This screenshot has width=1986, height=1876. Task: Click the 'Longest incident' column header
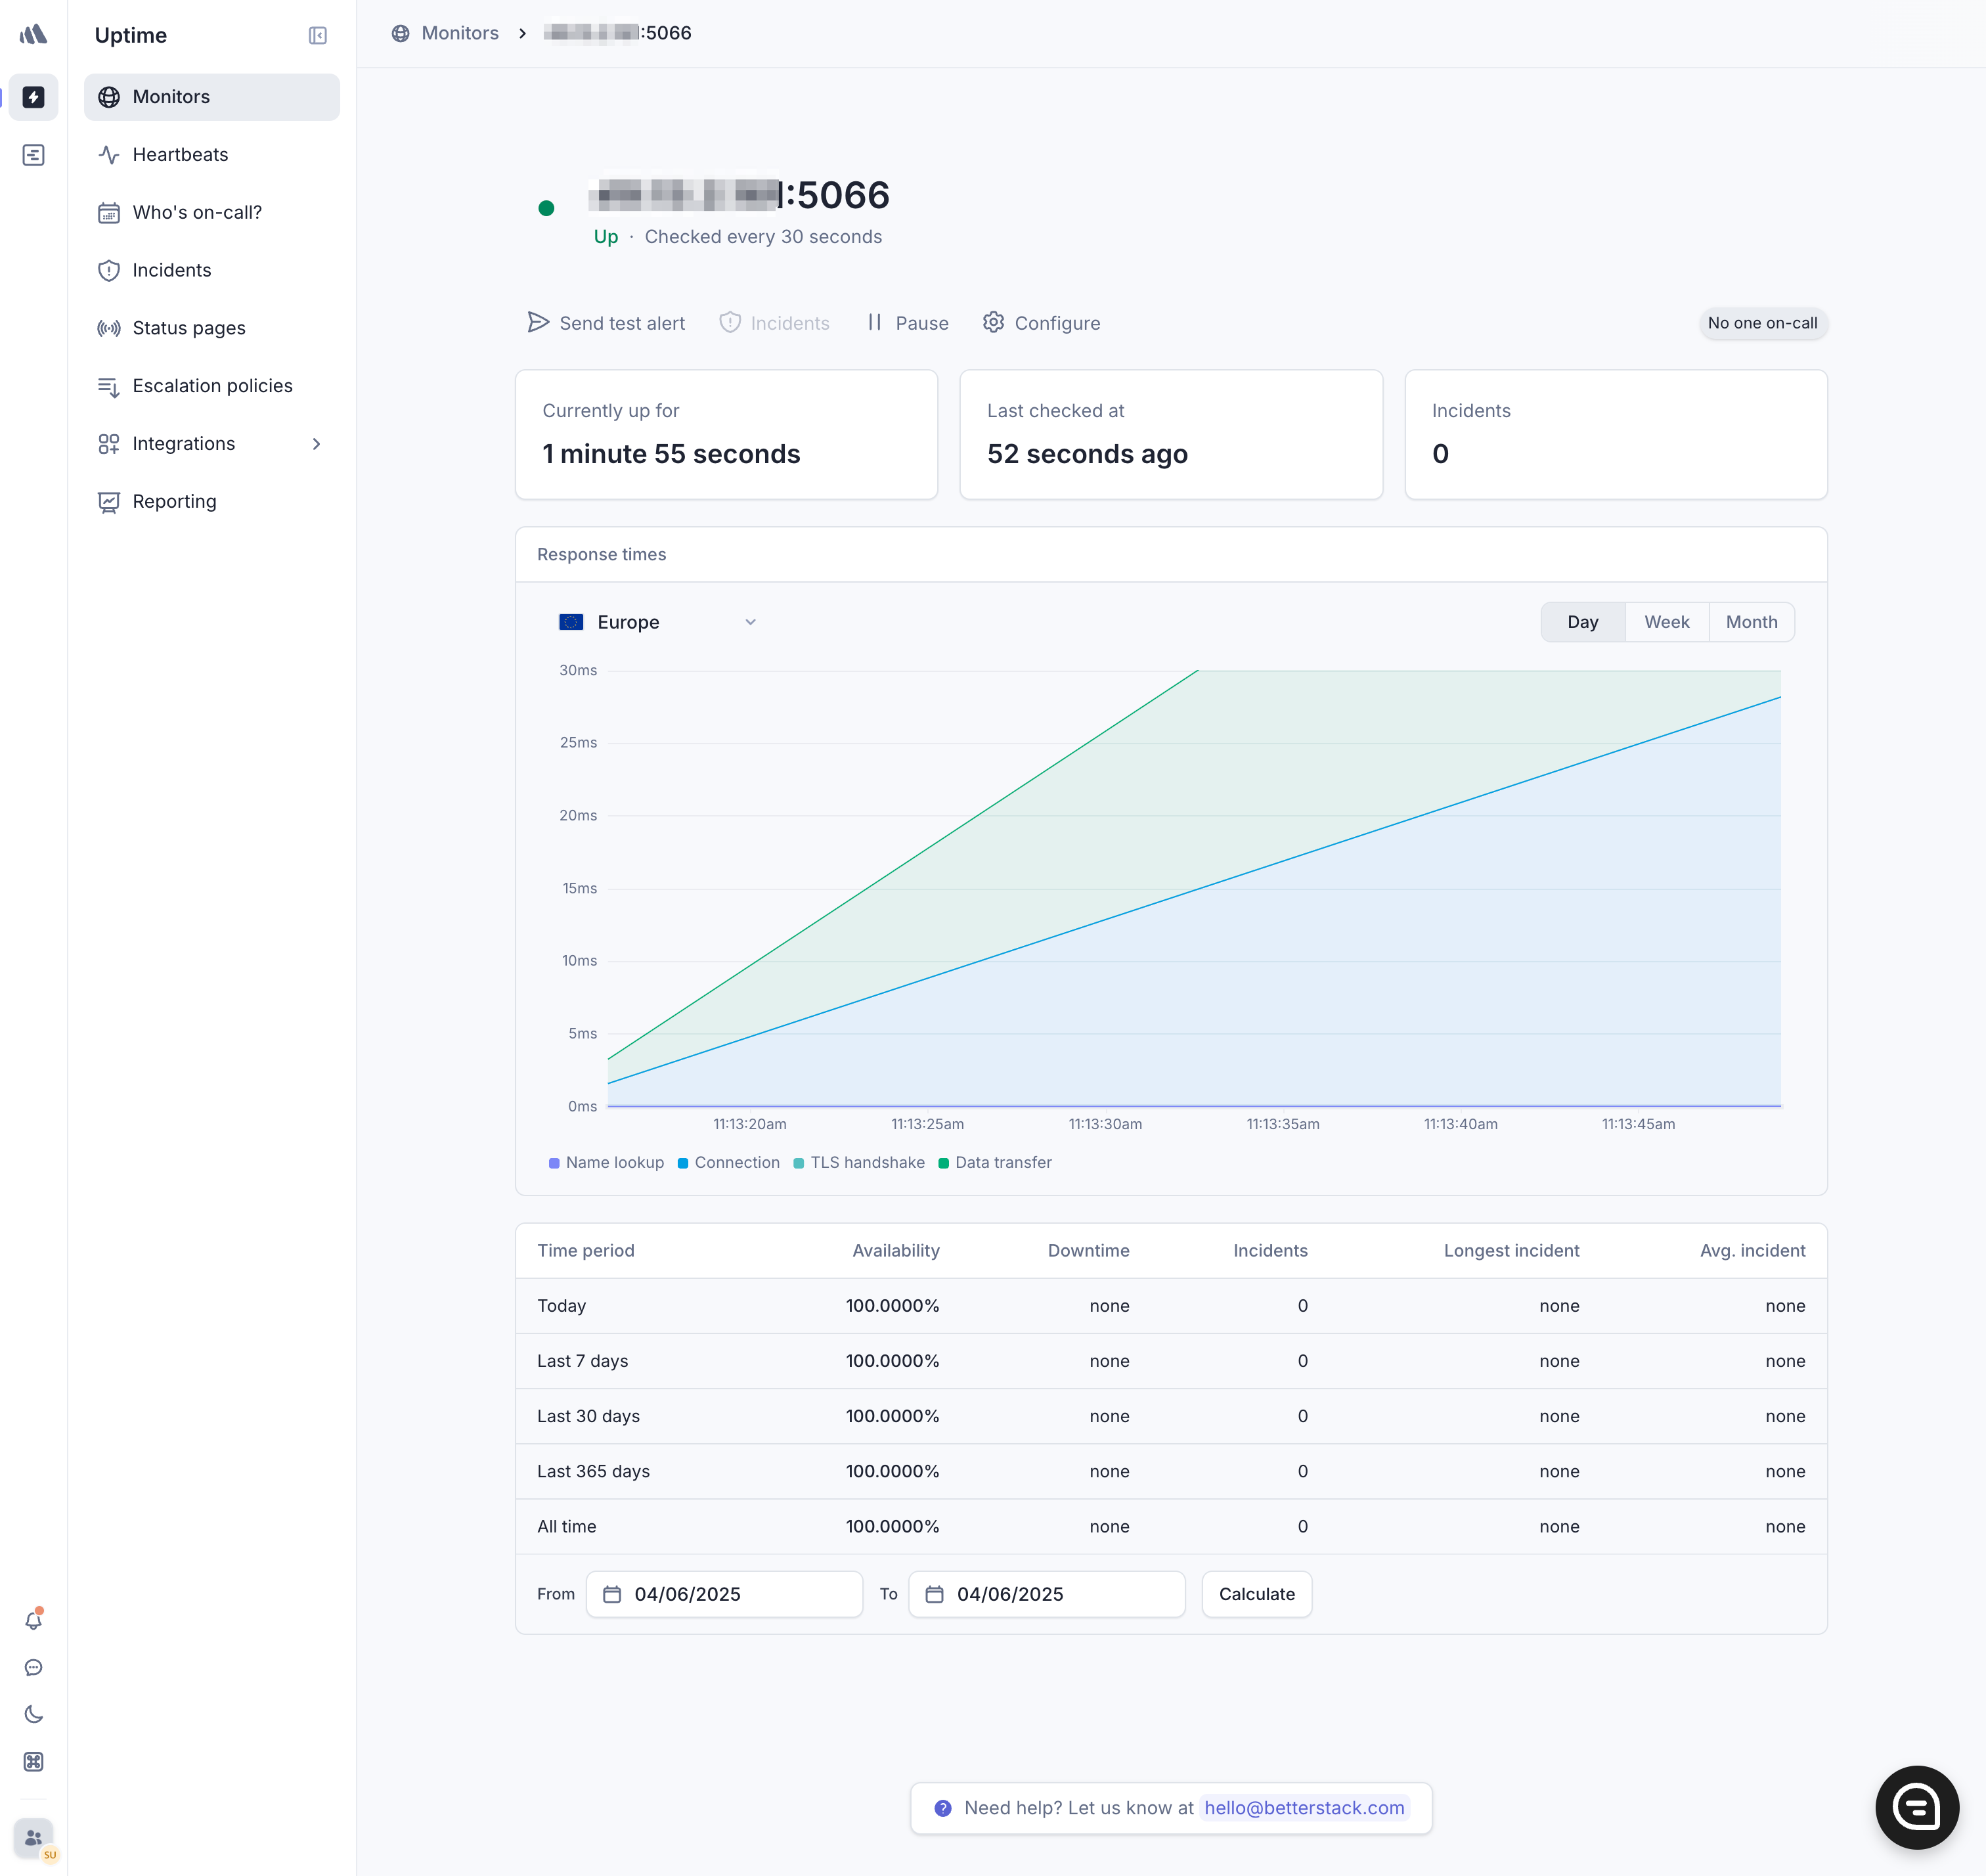click(1512, 1250)
